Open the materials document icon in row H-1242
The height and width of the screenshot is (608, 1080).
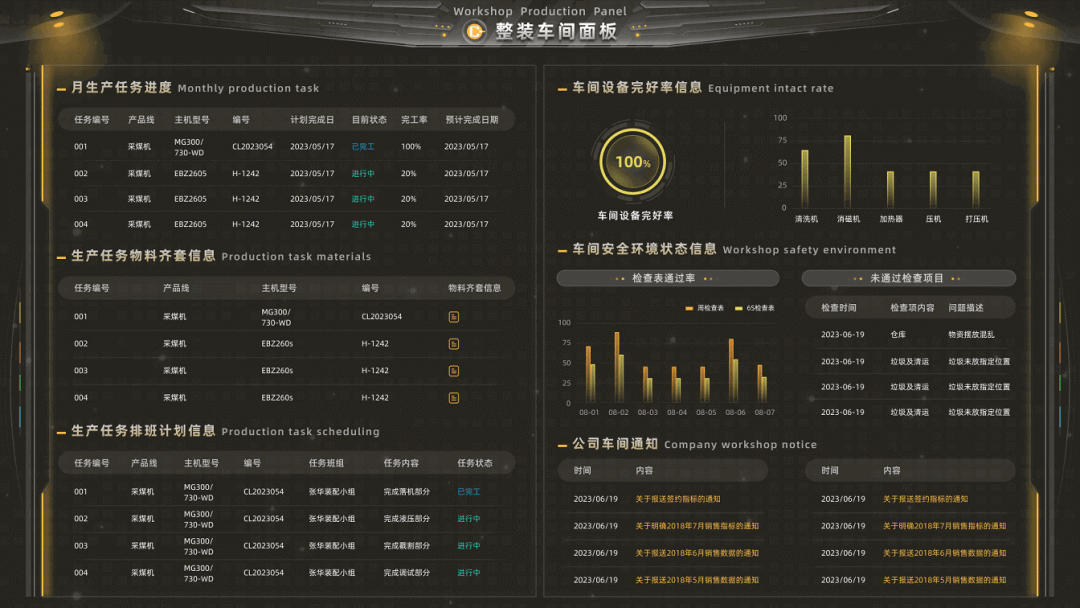coord(454,342)
